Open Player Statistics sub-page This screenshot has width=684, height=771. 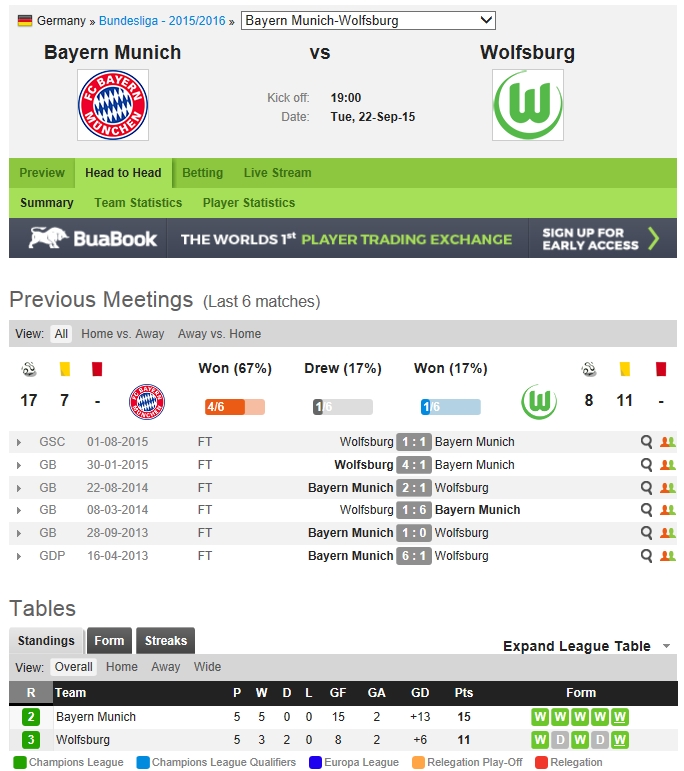tap(249, 203)
